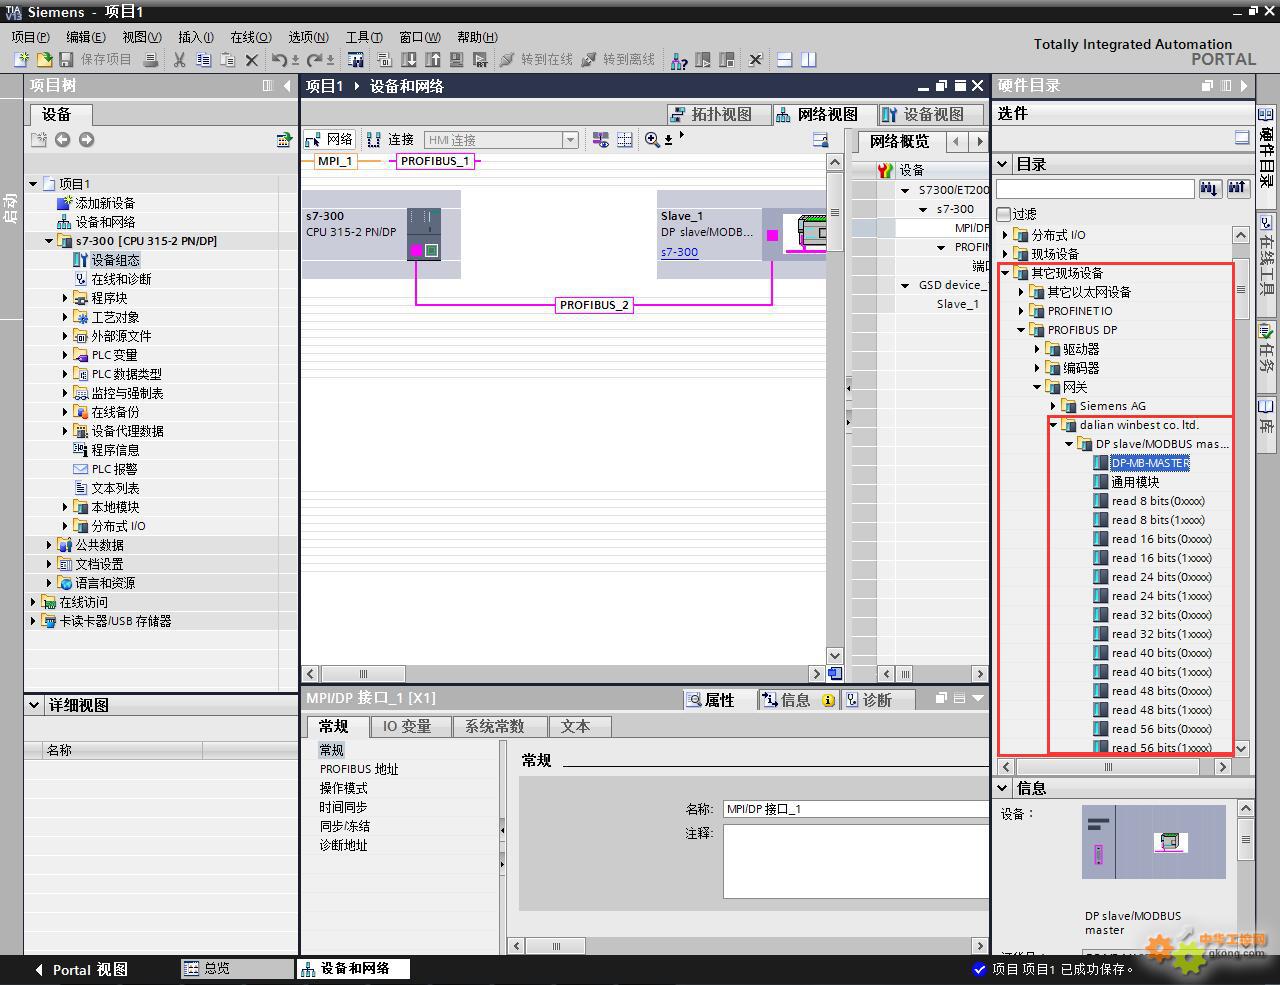
Task: Click the search upward icon in catalog
Action: click(1238, 188)
